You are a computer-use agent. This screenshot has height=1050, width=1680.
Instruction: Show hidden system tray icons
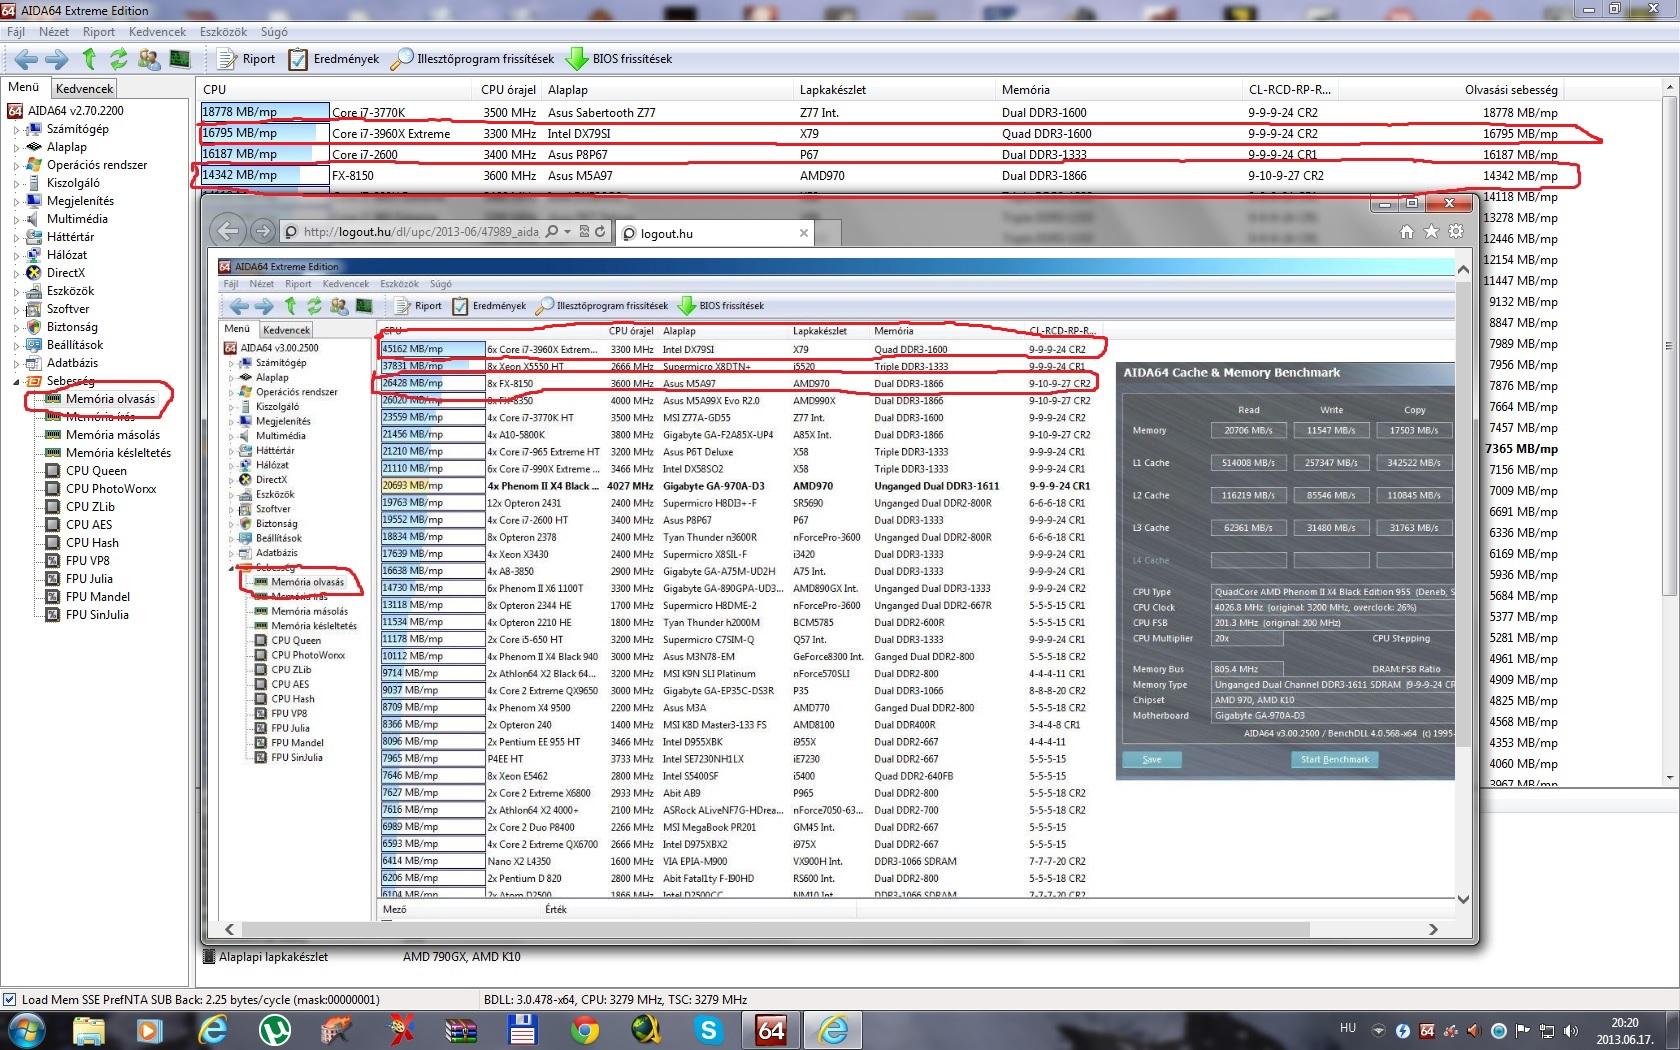tap(1378, 1031)
